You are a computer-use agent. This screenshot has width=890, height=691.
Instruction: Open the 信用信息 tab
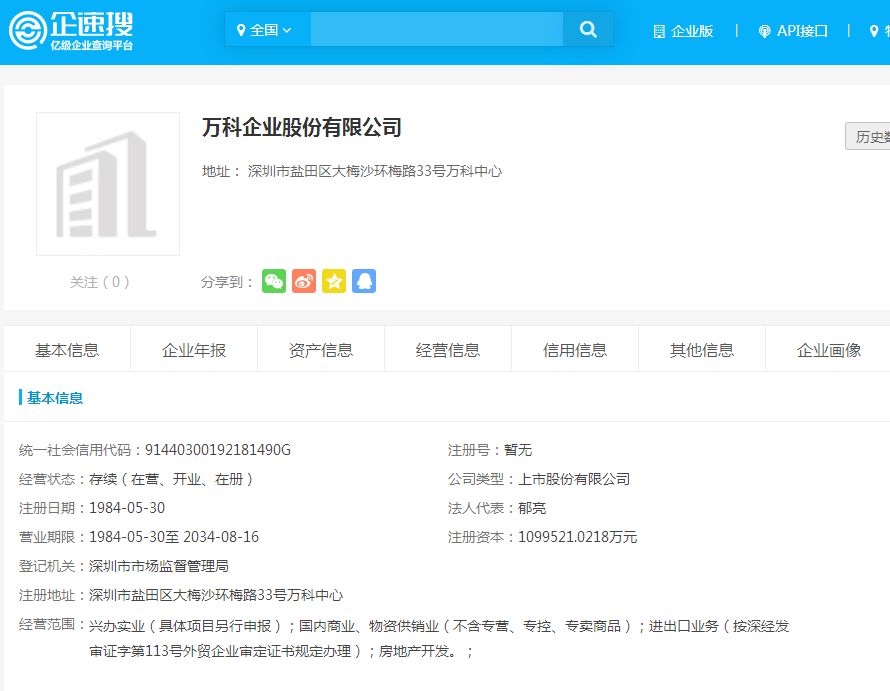click(x=574, y=349)
